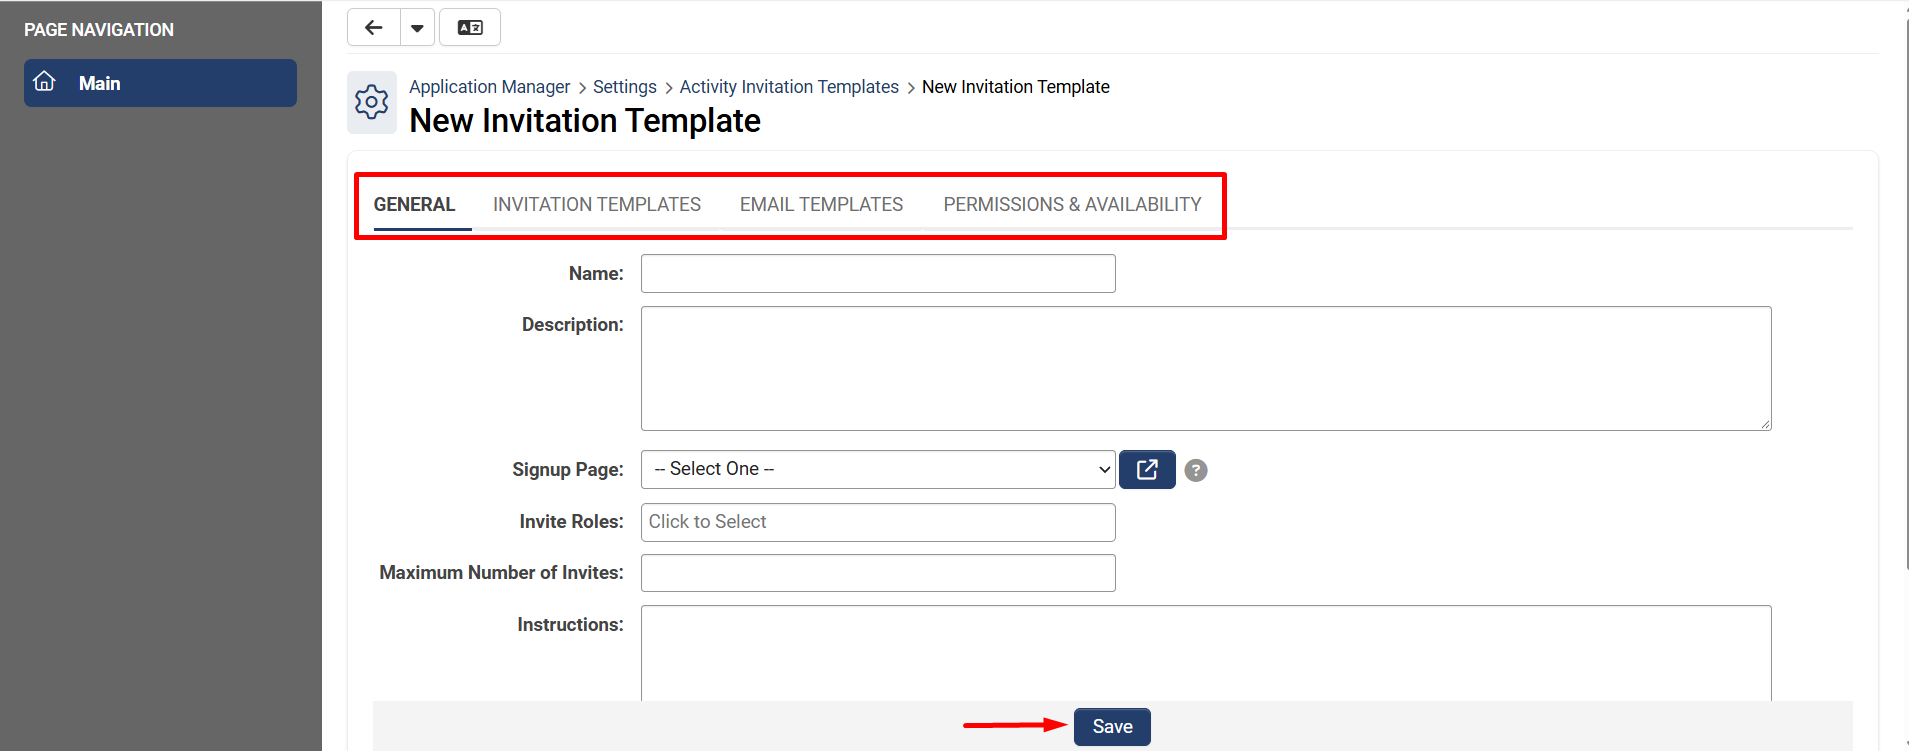Go to Application Manager breadcrumb
Screen dimensions: 1909x751
(489, 87)
